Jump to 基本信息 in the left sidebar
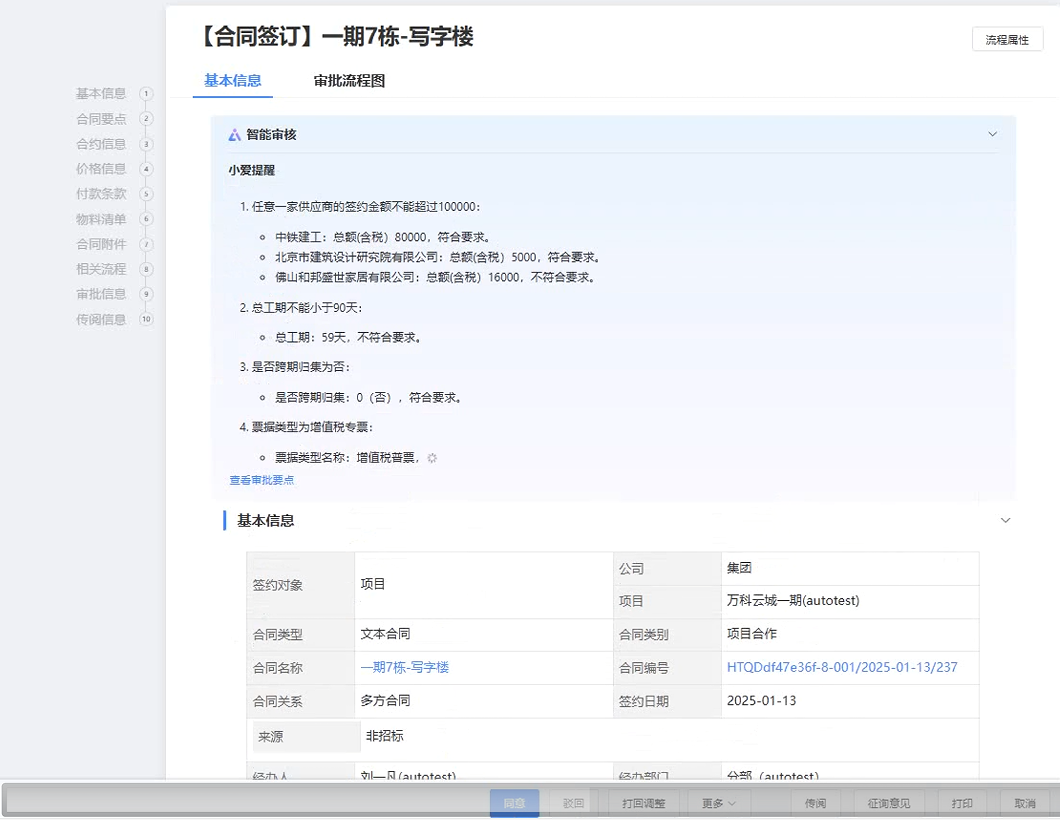Viewport: 1060px width, 820px height. [101, 93]
